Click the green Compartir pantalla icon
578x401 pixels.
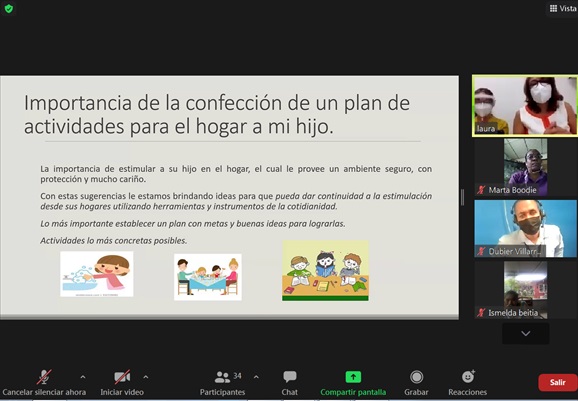[353, 377]
